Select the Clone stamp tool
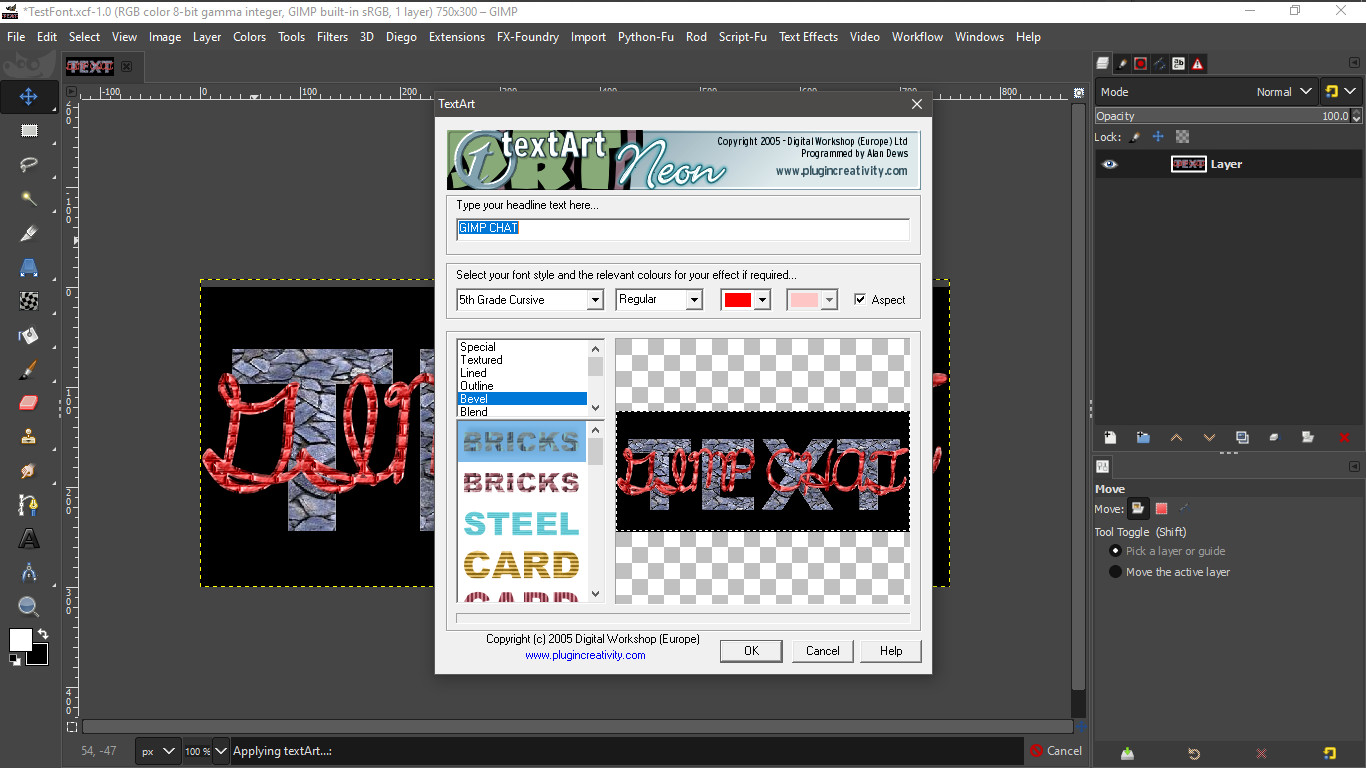Screen dimensions: 1366x768 (x=29, y=437)
